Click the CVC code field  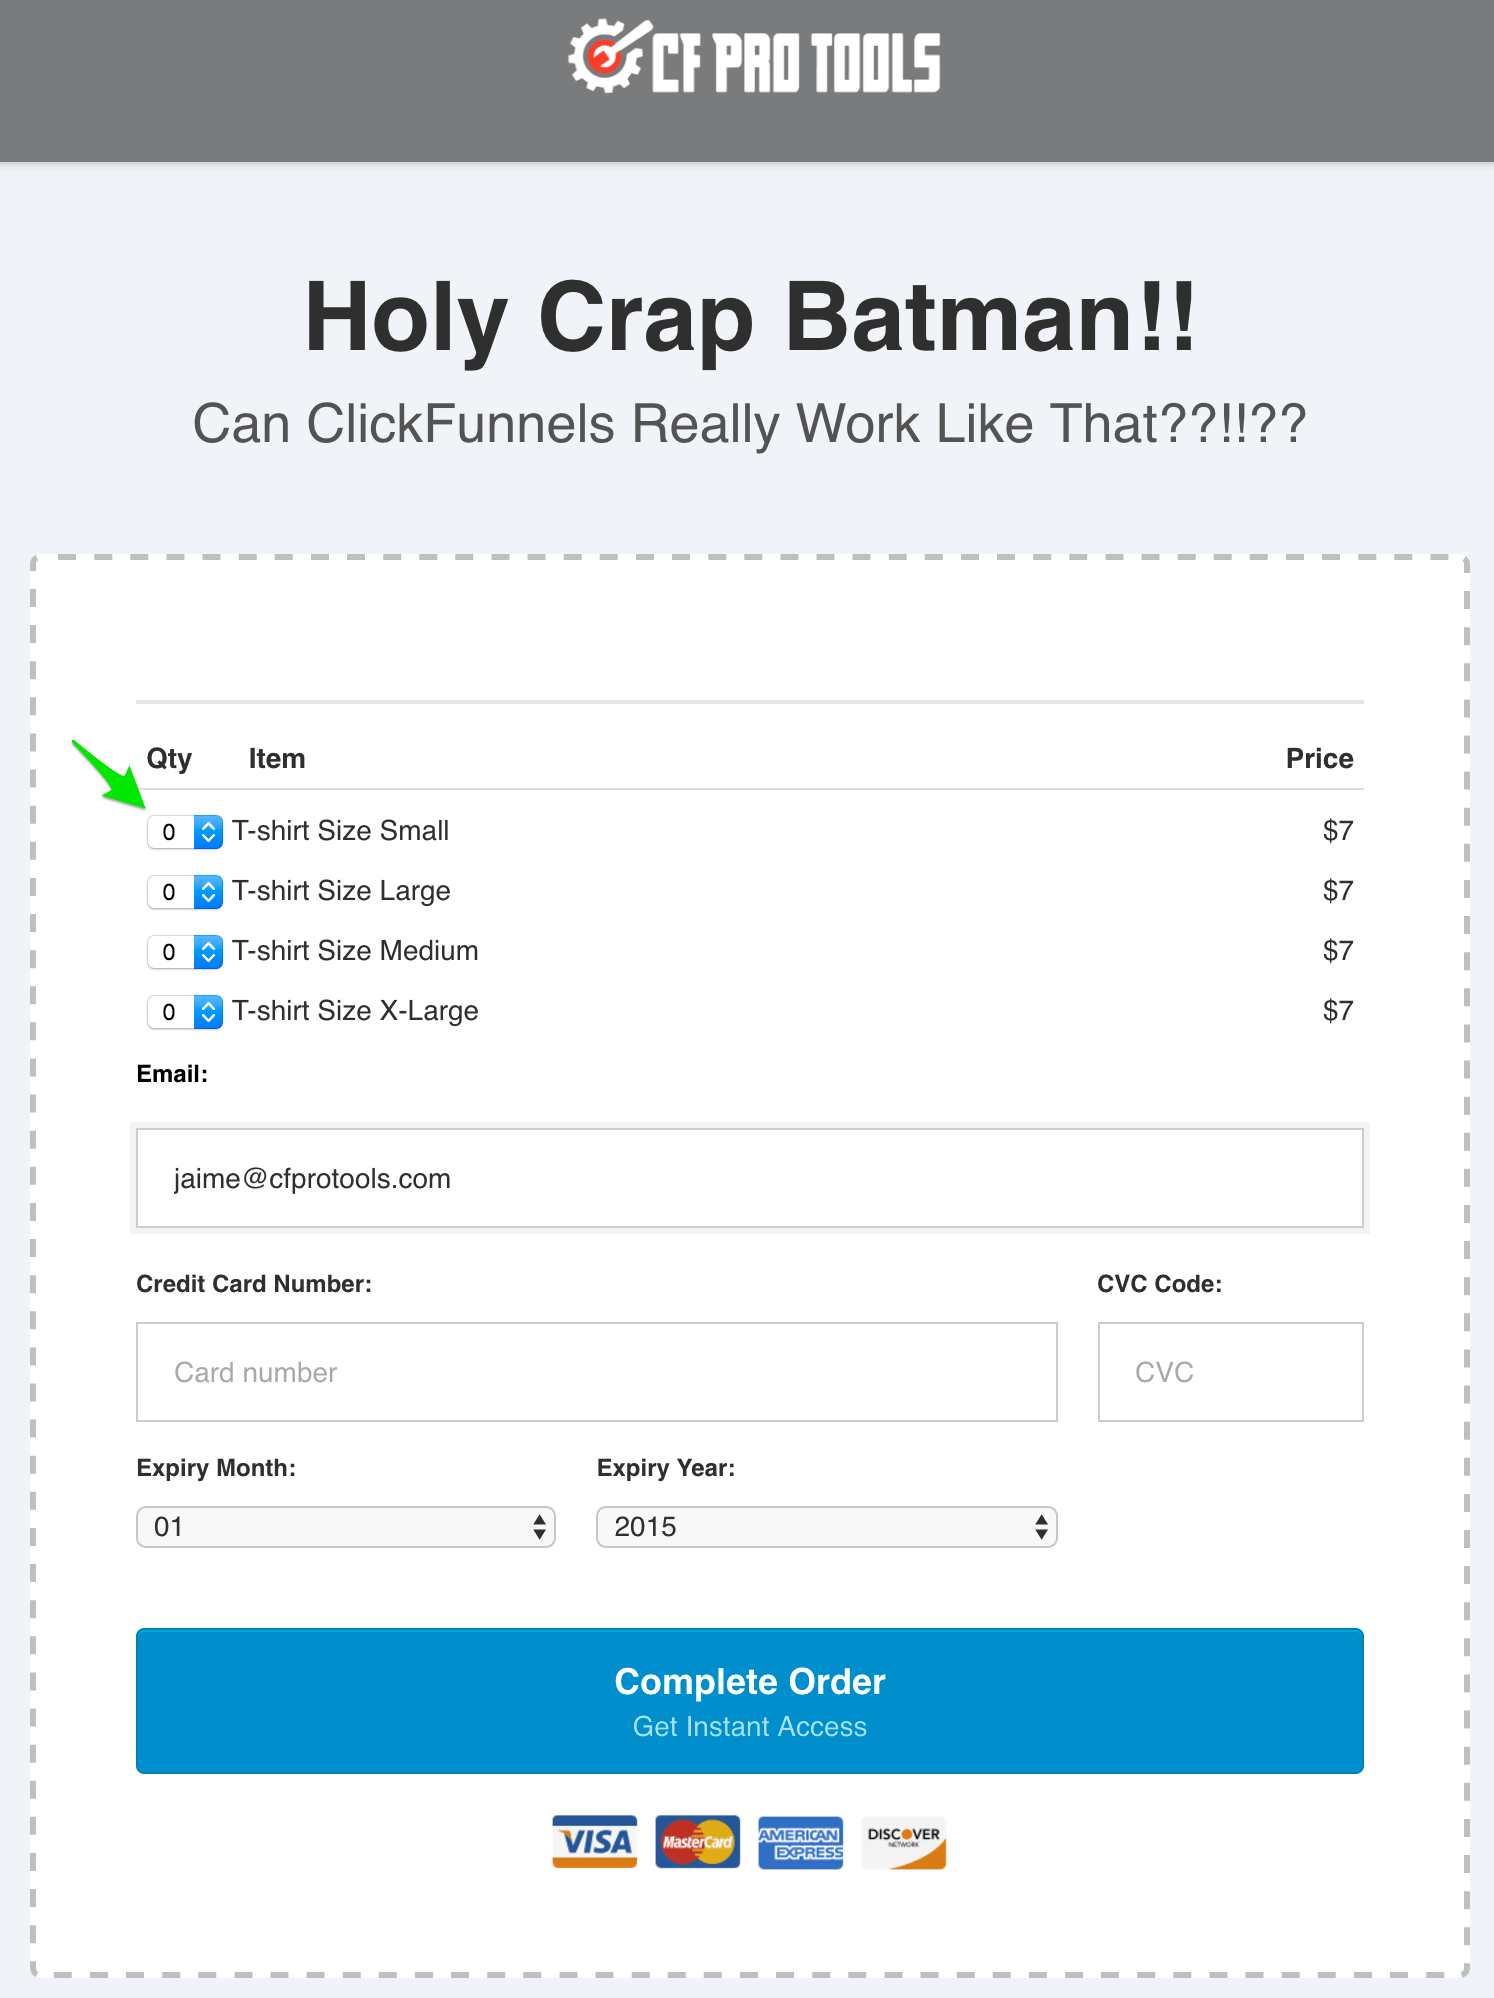pos(1230,1372)
